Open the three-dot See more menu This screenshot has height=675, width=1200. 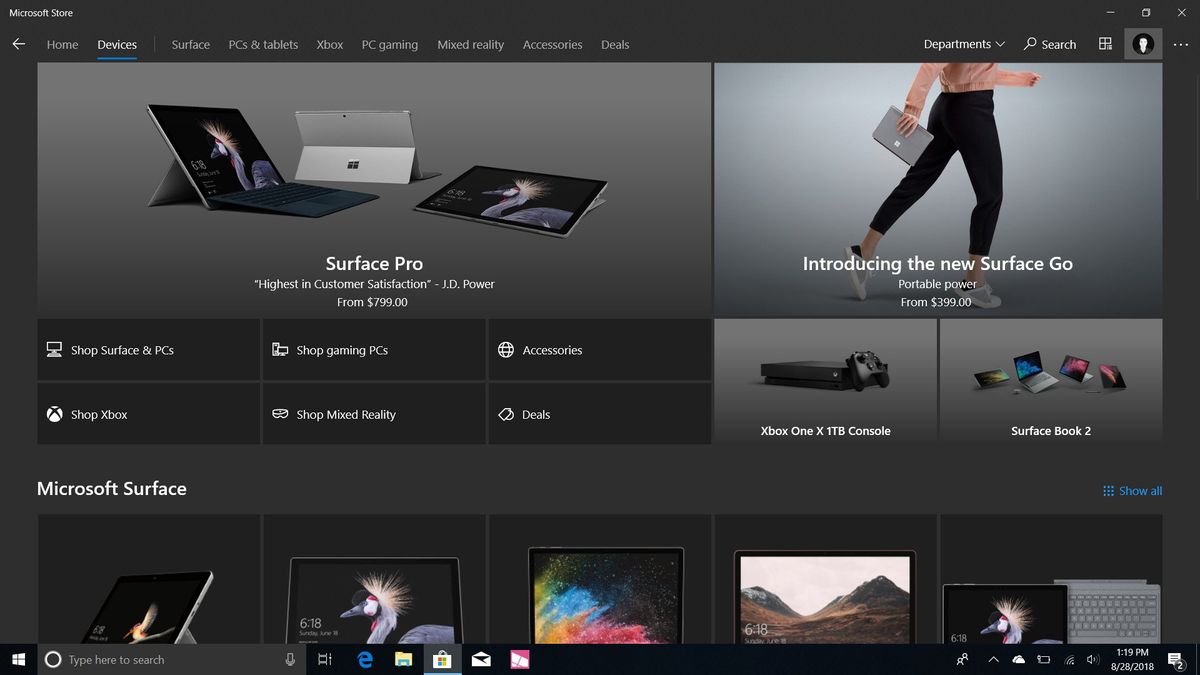click(1181, 44)
